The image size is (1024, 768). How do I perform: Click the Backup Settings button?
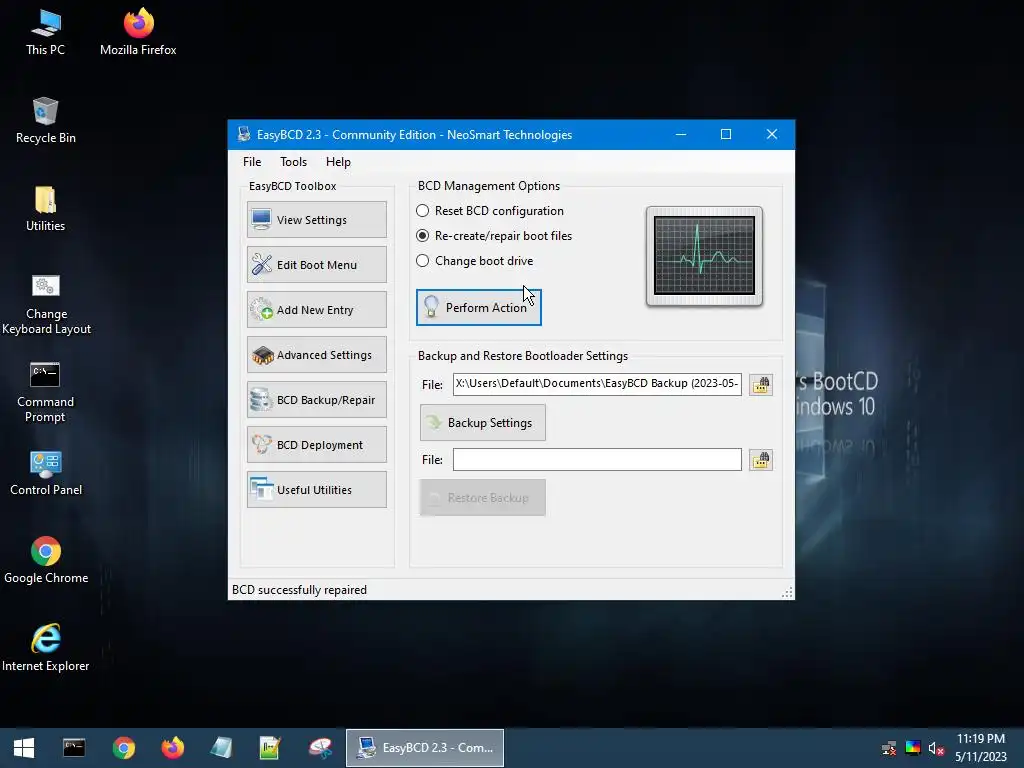pyautogui.click(x=483, y=423)
